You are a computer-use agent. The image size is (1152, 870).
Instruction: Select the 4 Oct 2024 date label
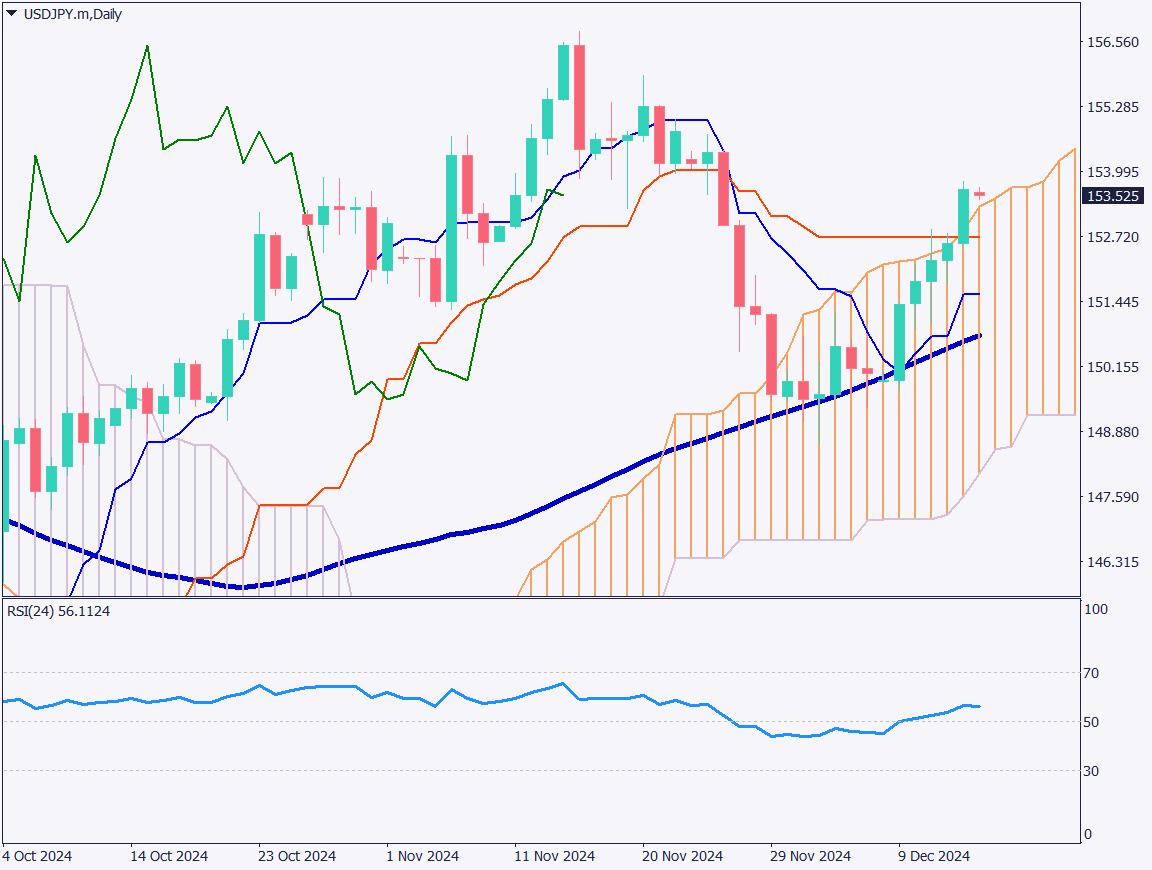pos(37,857)
